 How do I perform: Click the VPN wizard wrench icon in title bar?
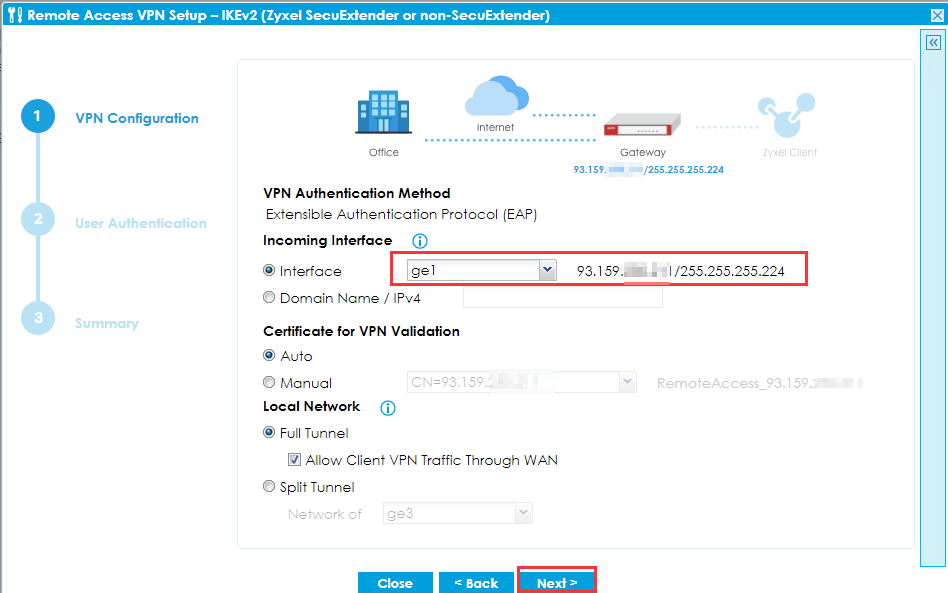point(14,14)
